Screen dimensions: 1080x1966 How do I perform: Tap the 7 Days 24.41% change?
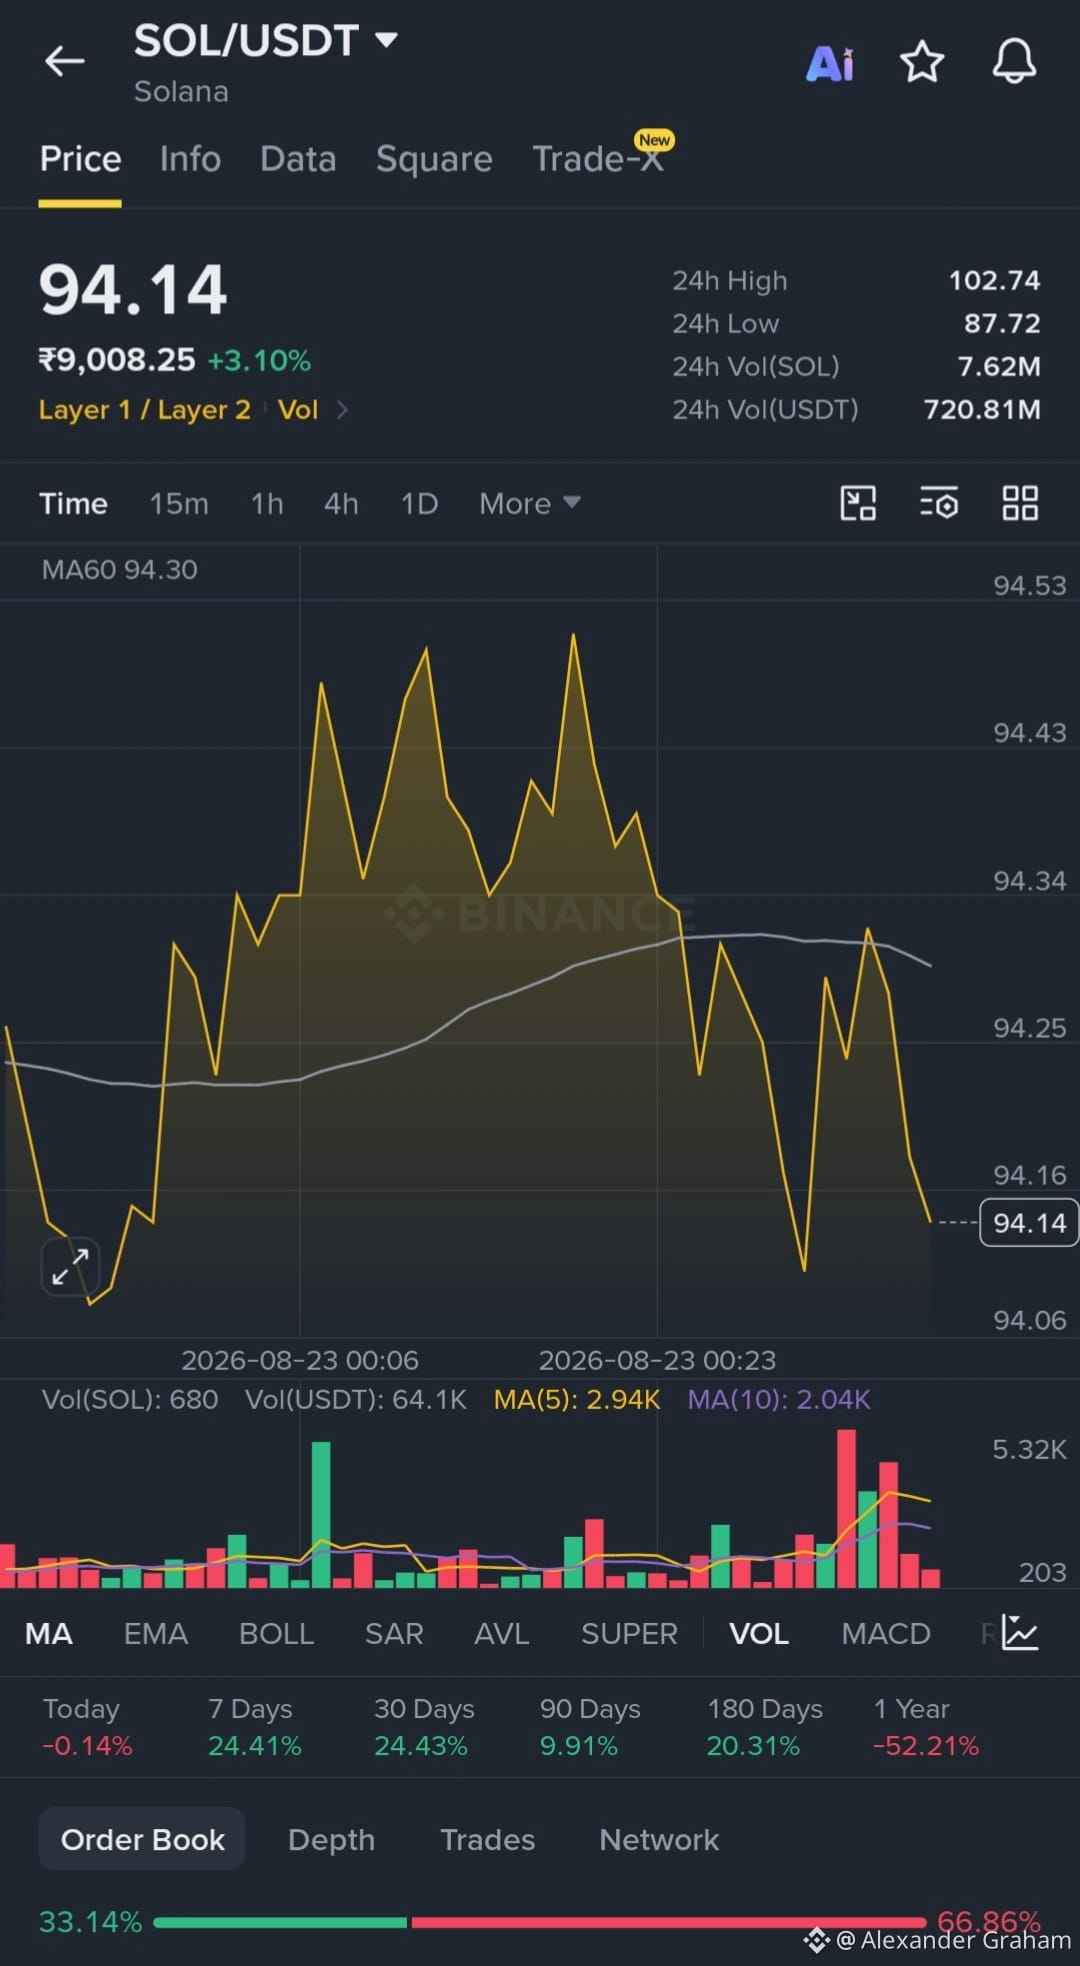pos(254,1728)
